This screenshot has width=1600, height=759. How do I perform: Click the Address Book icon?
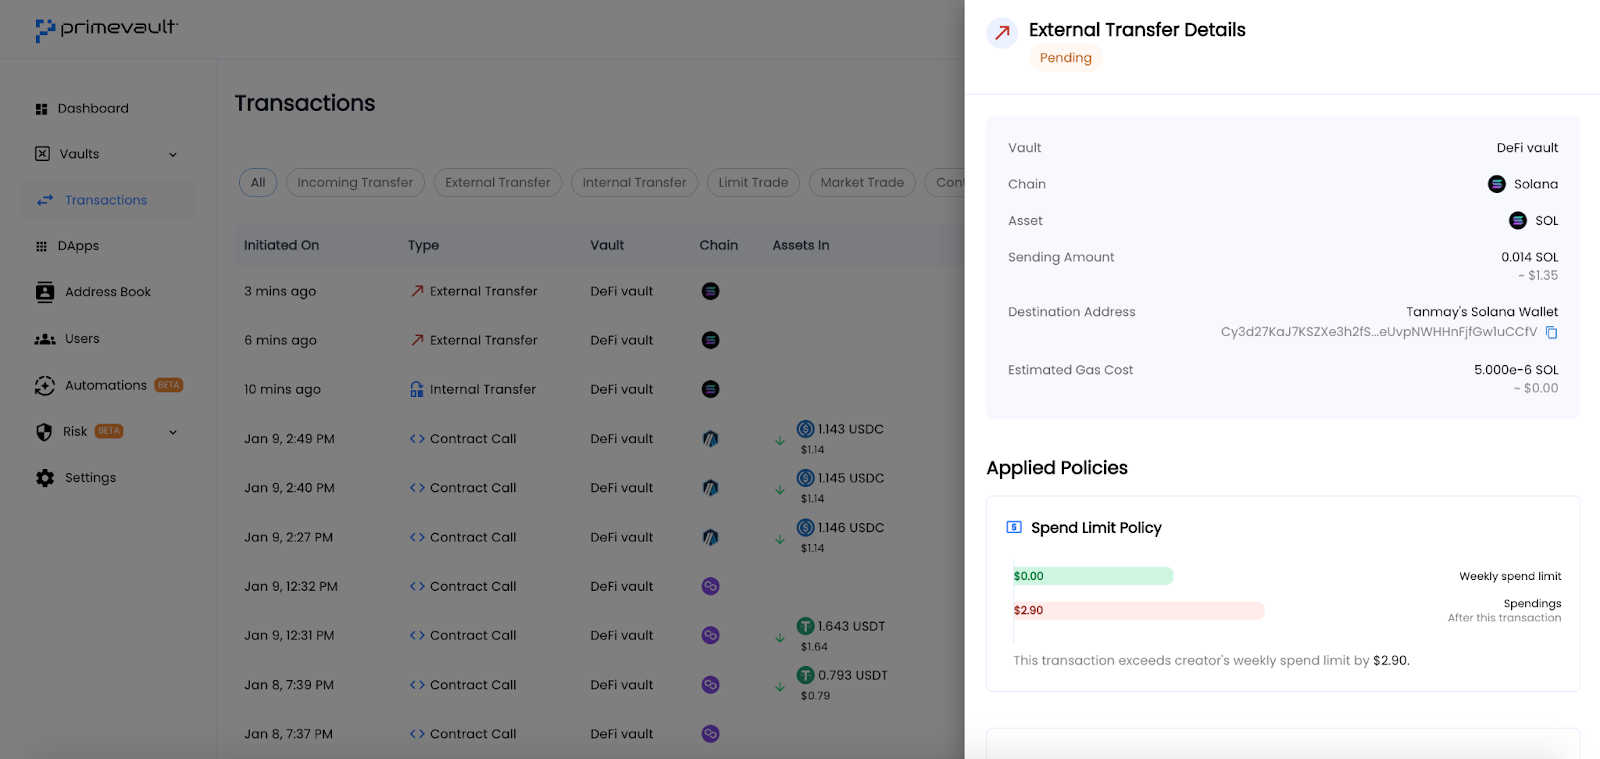coord(45,292)
